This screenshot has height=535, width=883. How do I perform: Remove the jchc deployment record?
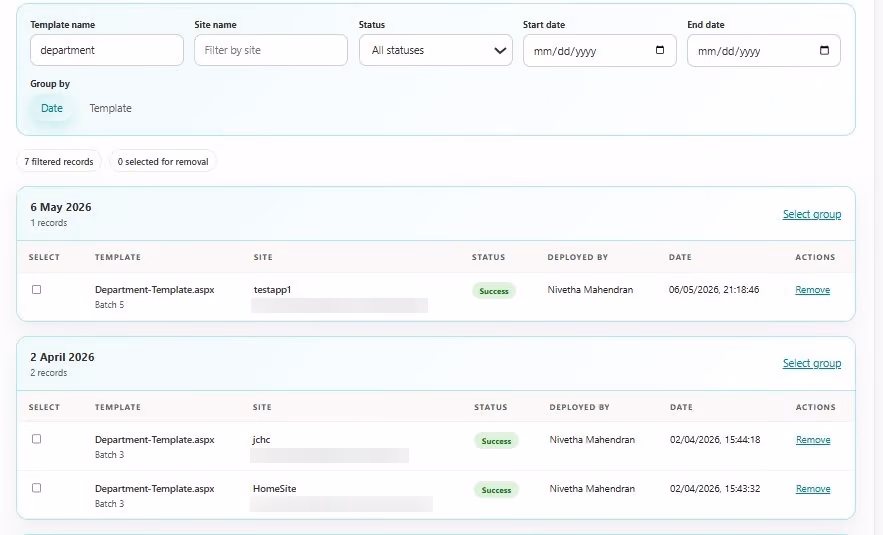click(813, 439)
